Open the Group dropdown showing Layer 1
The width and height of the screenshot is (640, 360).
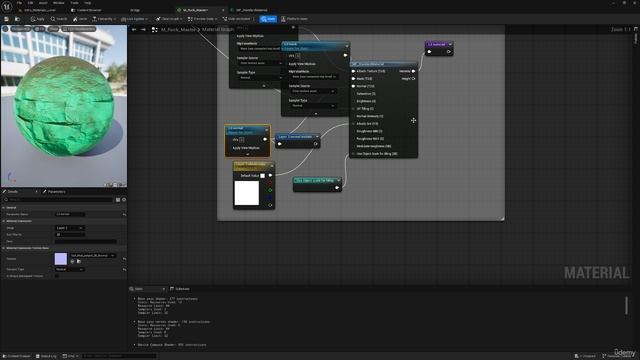pos(70,228)
